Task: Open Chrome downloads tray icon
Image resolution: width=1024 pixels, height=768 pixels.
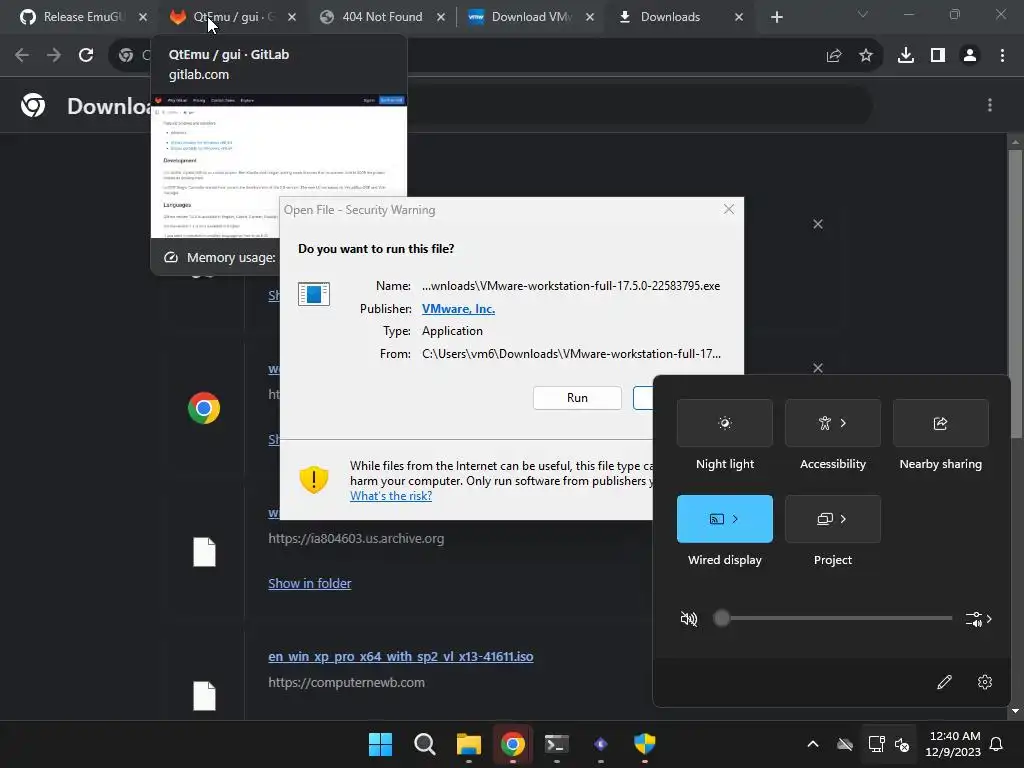Action: [906, 56]
